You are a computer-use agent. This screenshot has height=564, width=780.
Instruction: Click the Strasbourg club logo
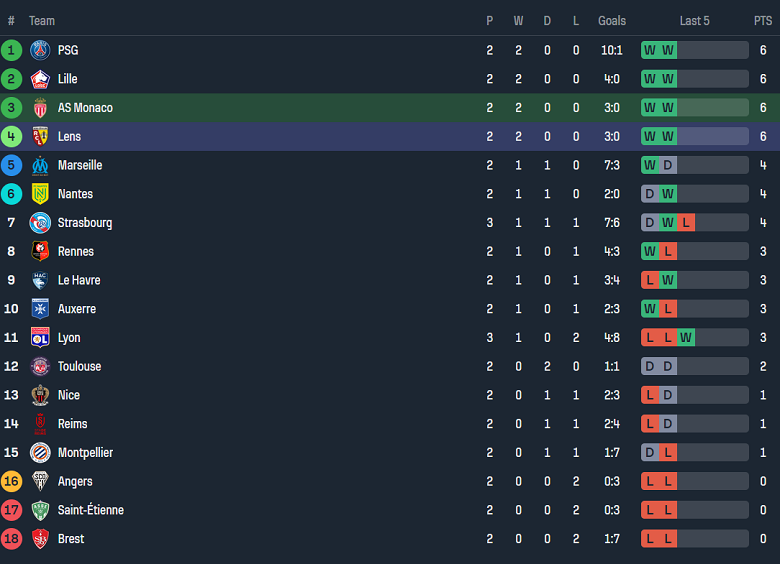40,223
